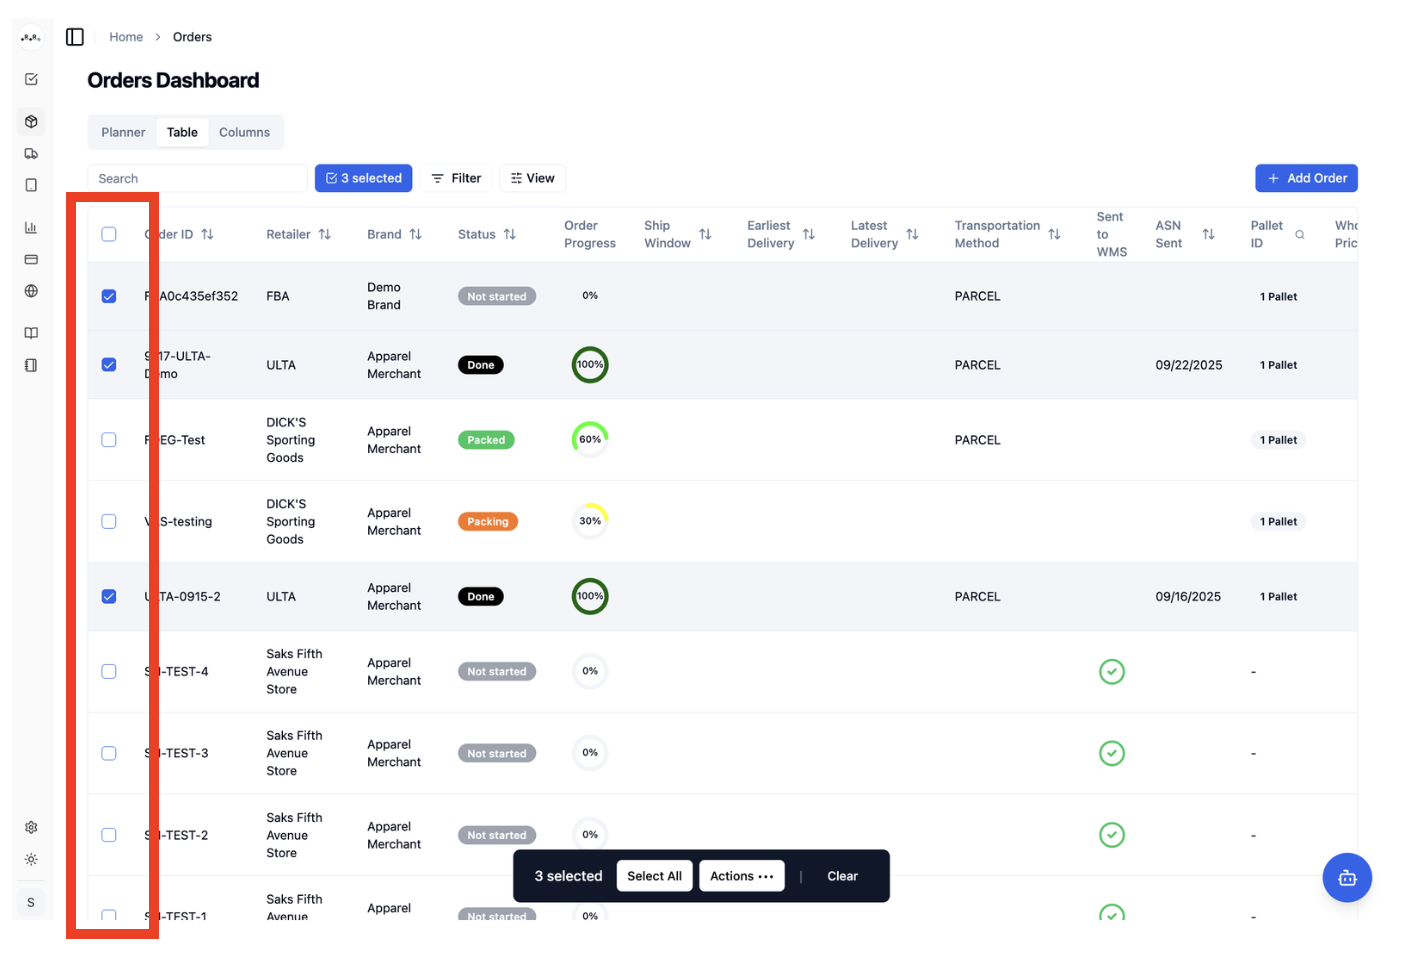This screenshot has width=1414, height=962.
Task: Open the chatbot assistant floating button
Action: click(1347, 877)
